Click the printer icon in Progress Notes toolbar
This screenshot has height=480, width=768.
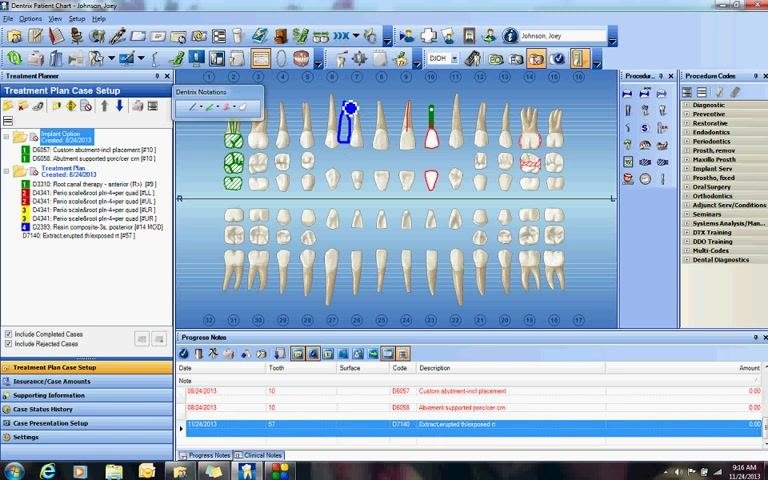coord(229,354)
